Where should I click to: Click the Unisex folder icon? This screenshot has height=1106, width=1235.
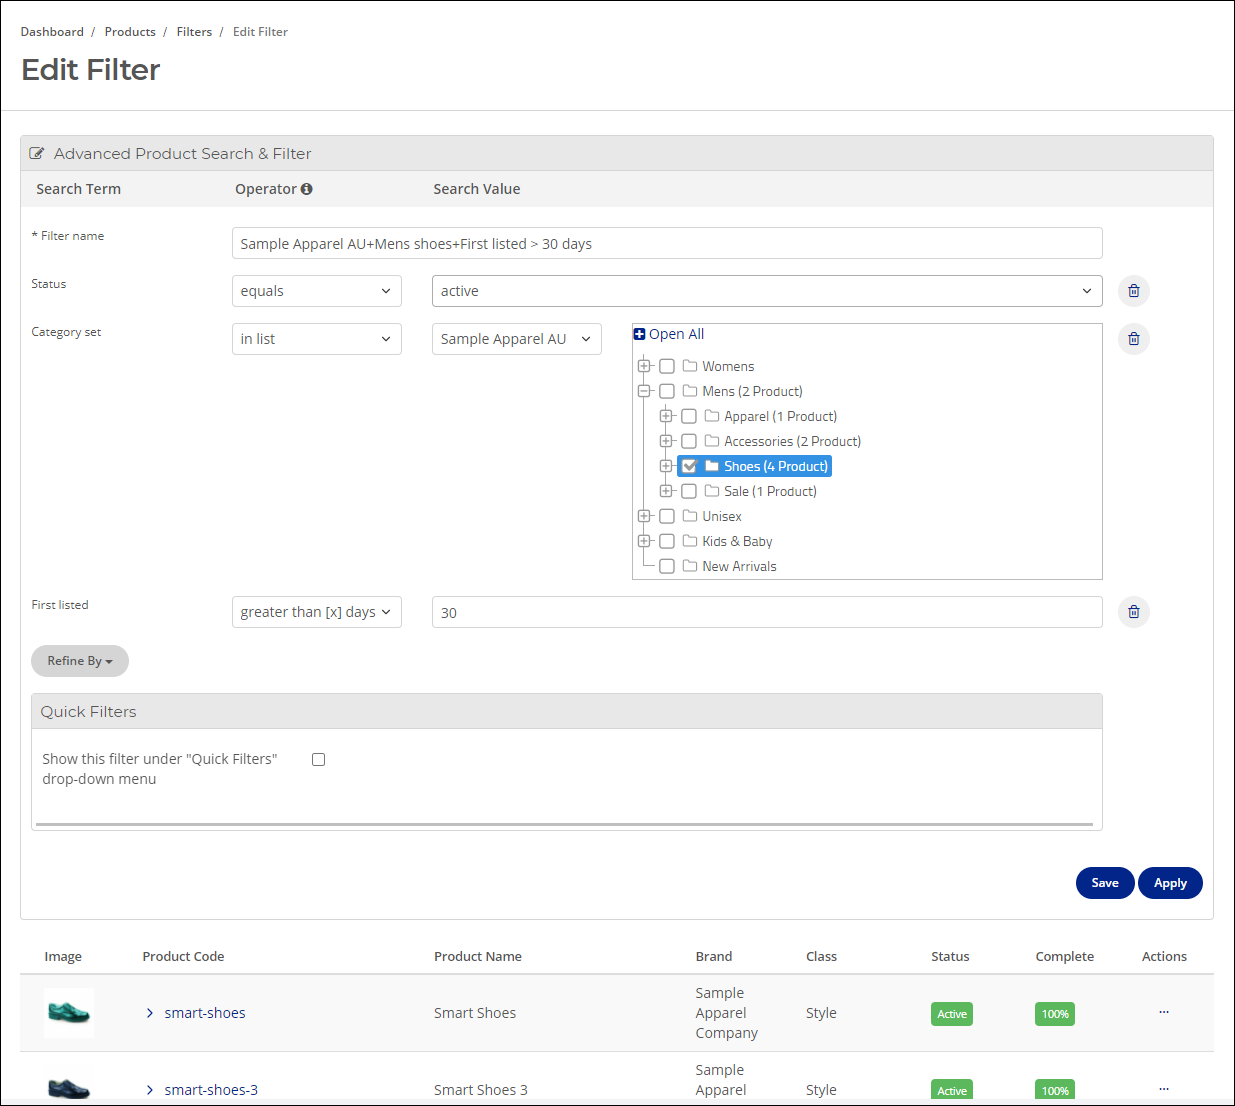click(x=690, y=516)
